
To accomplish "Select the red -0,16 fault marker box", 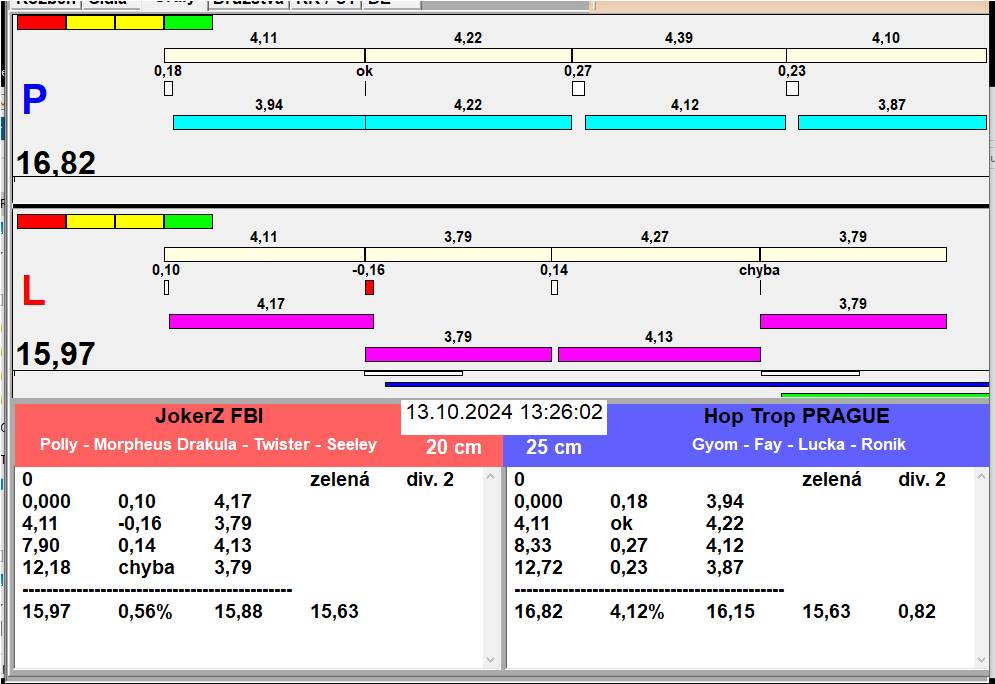I will pyautogui.click(x=369, y=287).
